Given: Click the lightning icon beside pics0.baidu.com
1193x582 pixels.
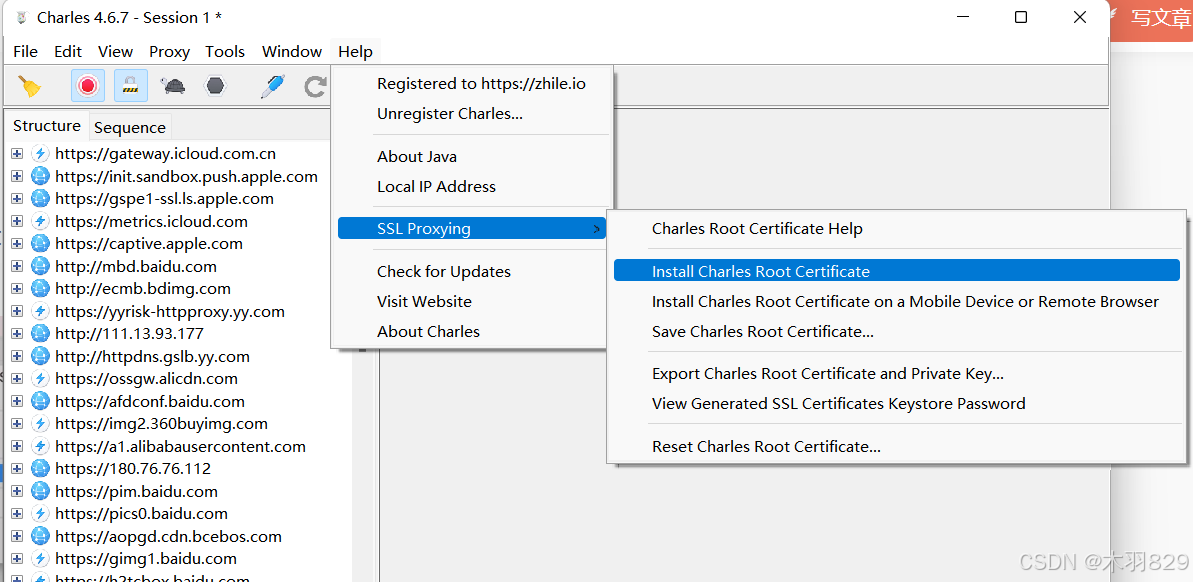Looking at the screenshot, I should point(40,514).
